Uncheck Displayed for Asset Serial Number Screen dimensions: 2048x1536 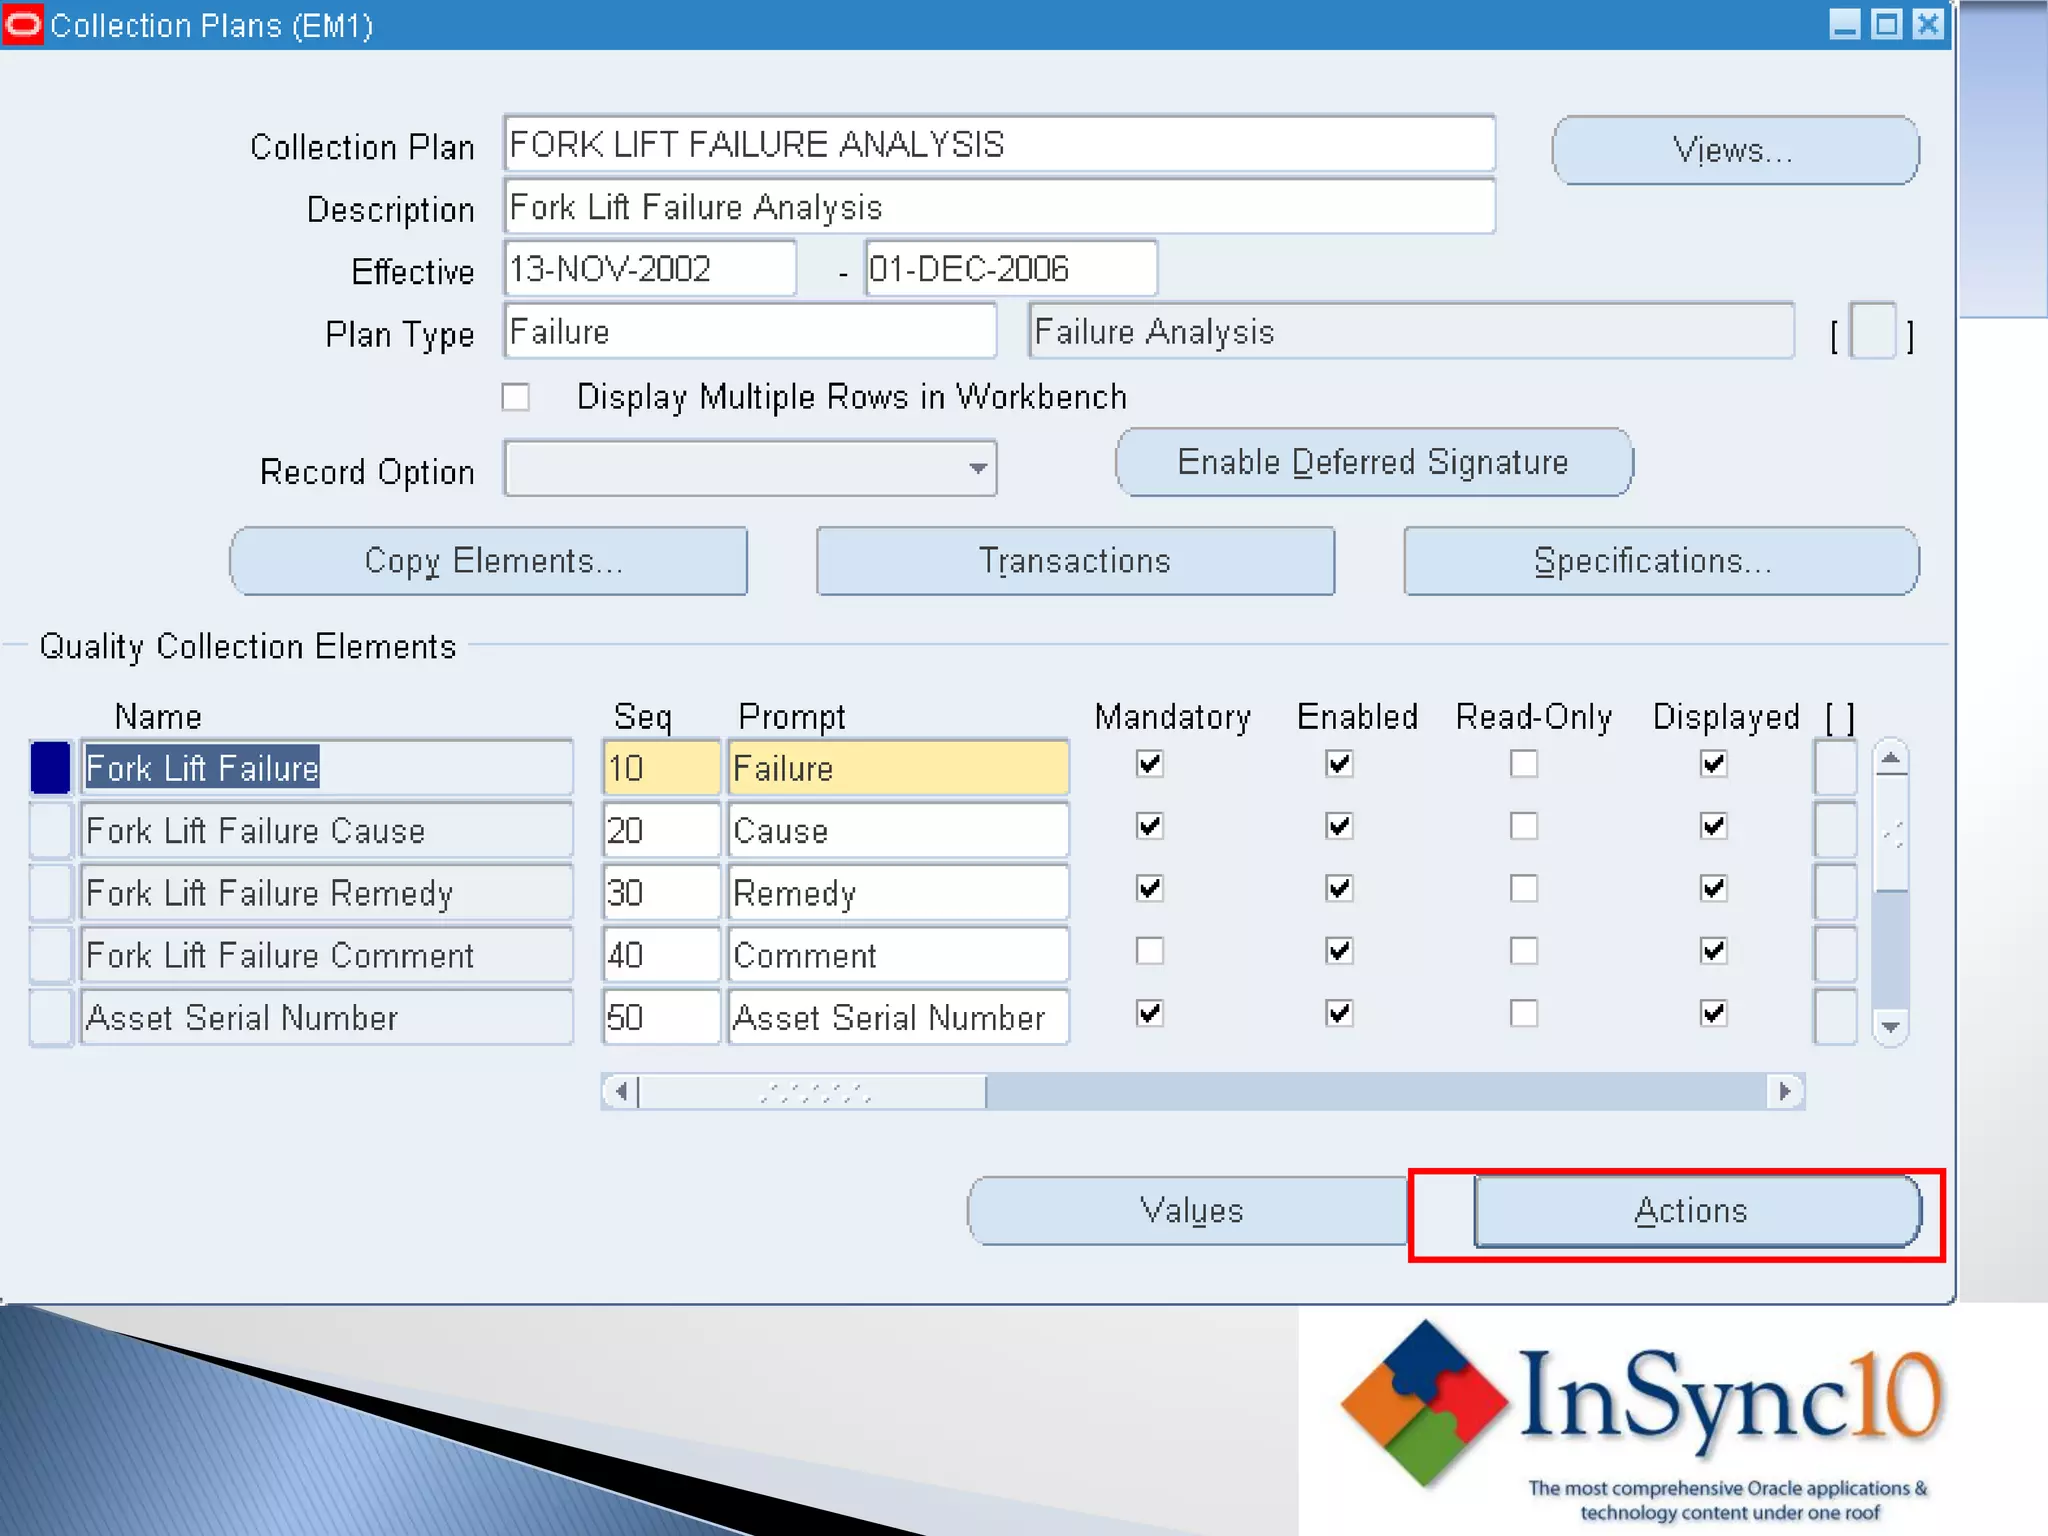(1713, 1013)
